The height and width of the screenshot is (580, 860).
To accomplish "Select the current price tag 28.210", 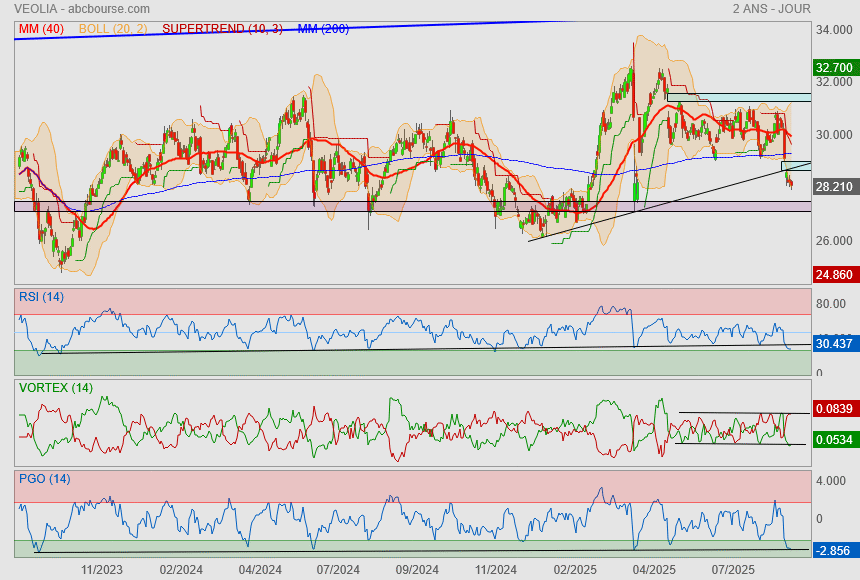I will coord(834,187).
